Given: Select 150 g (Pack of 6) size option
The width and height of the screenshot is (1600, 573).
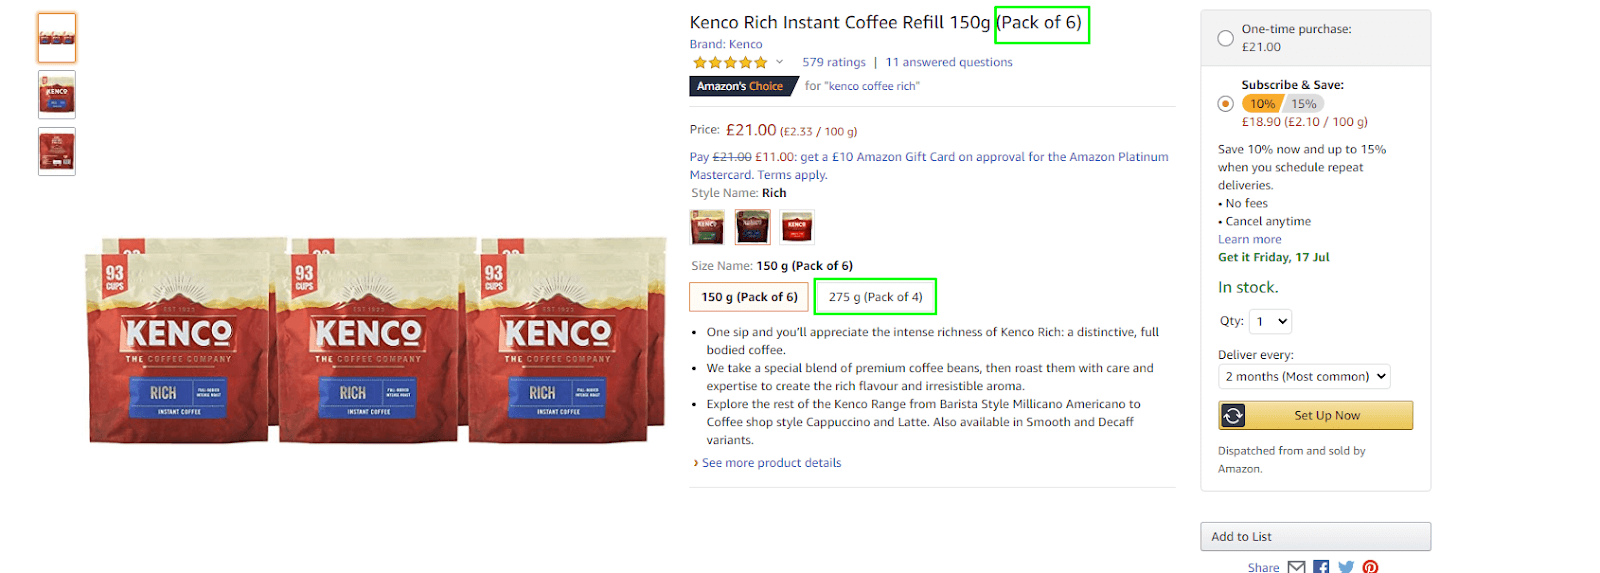Looking at the screenshot, I should (749, 297).
